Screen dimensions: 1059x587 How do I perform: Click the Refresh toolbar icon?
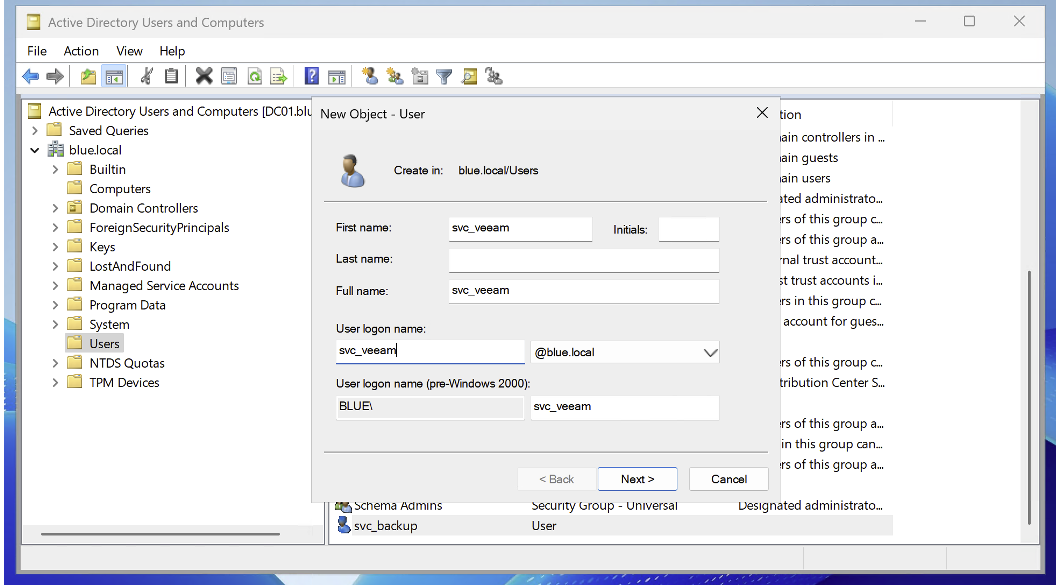[254, 76]
